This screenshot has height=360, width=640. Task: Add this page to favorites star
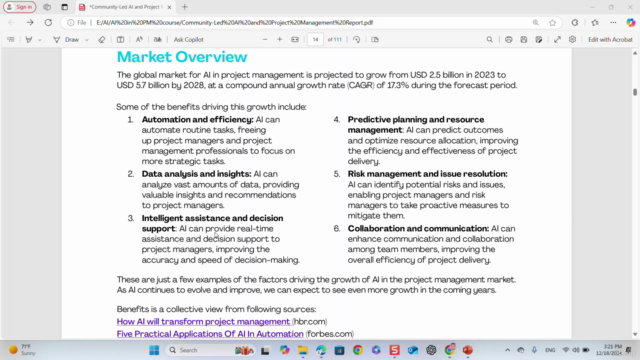click(553, 22)
